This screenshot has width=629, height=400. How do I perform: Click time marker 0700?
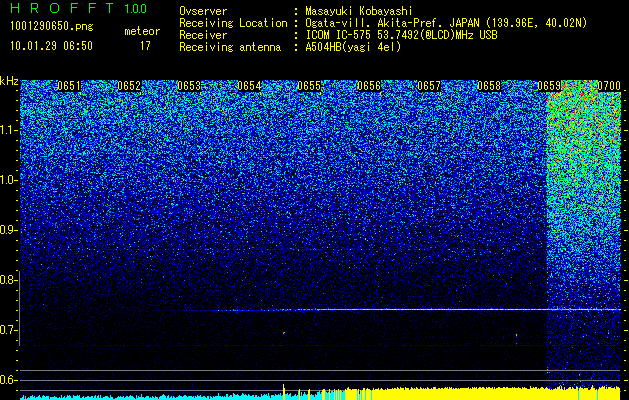coord(609,86)
